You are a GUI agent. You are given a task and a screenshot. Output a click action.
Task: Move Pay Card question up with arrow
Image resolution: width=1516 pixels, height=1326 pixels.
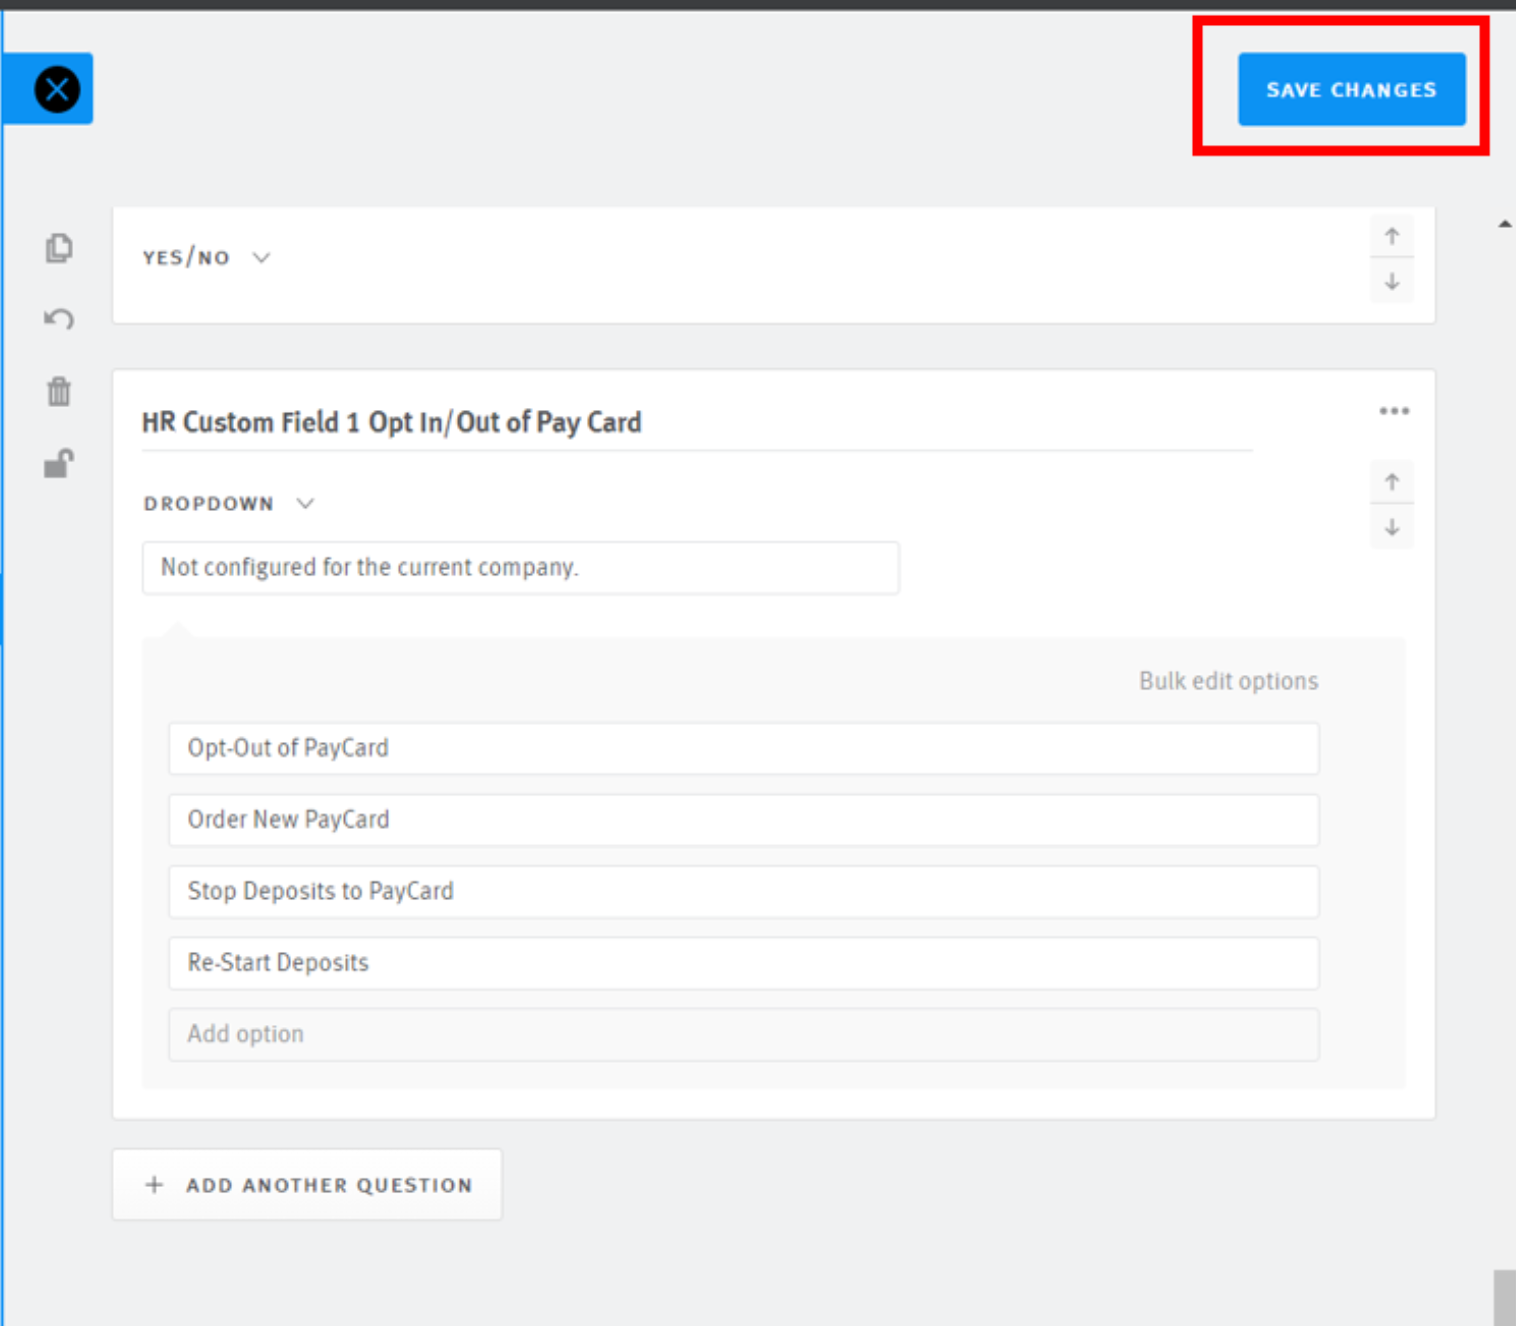(1391, 482)
